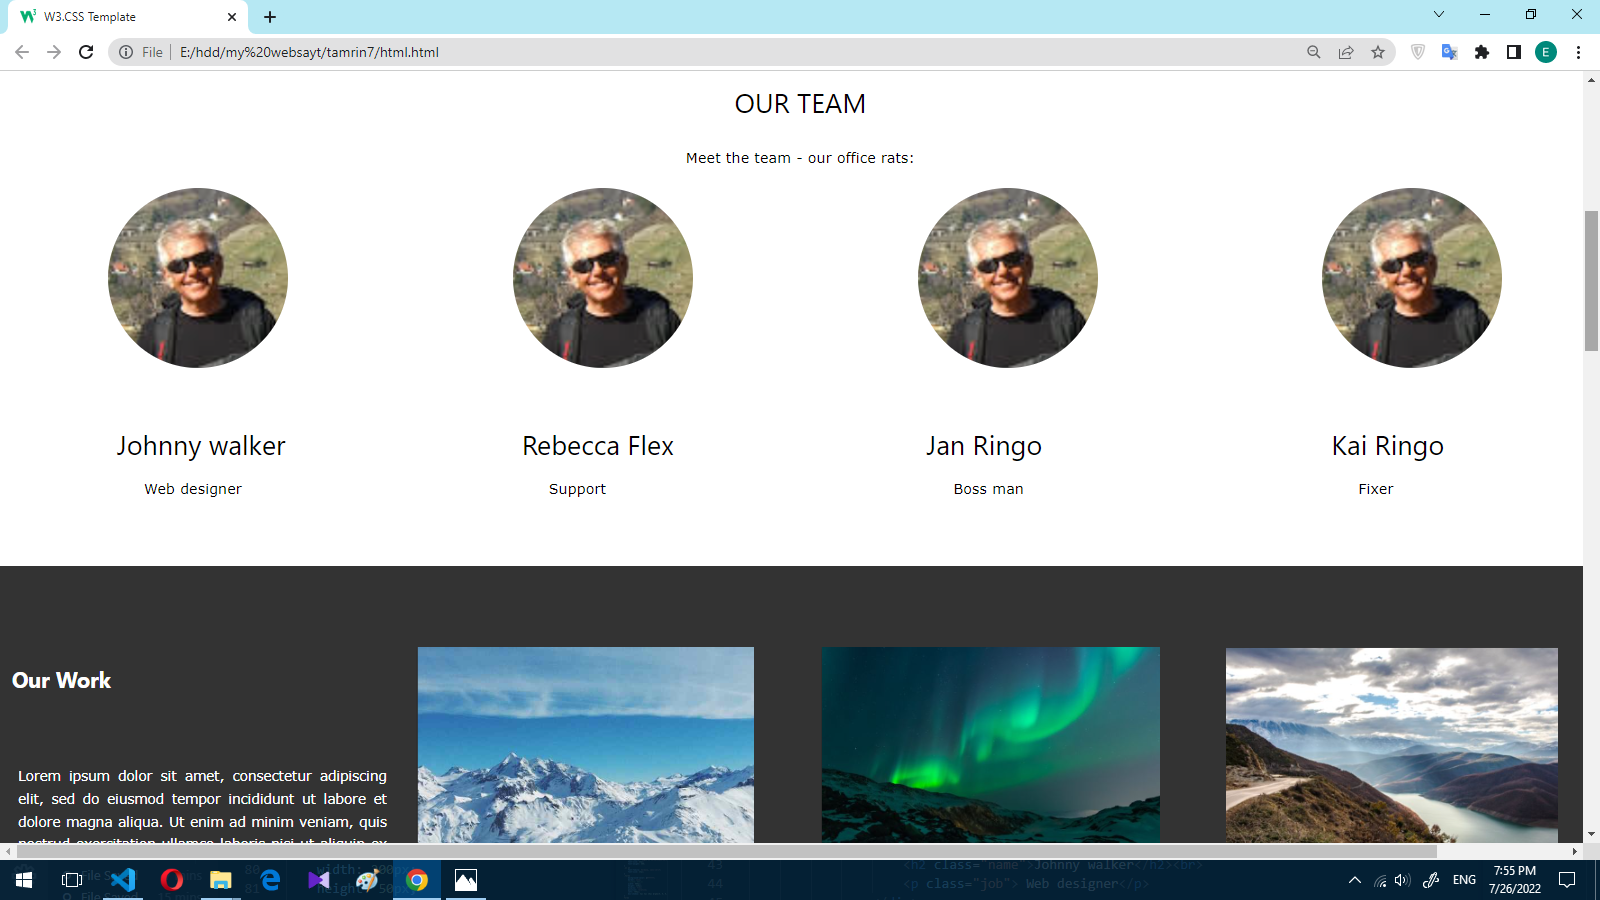The height and width of the screenshot is (900, 1600).
Task: Click the horizontal scrollbar thumb
Action: (726, 851)
